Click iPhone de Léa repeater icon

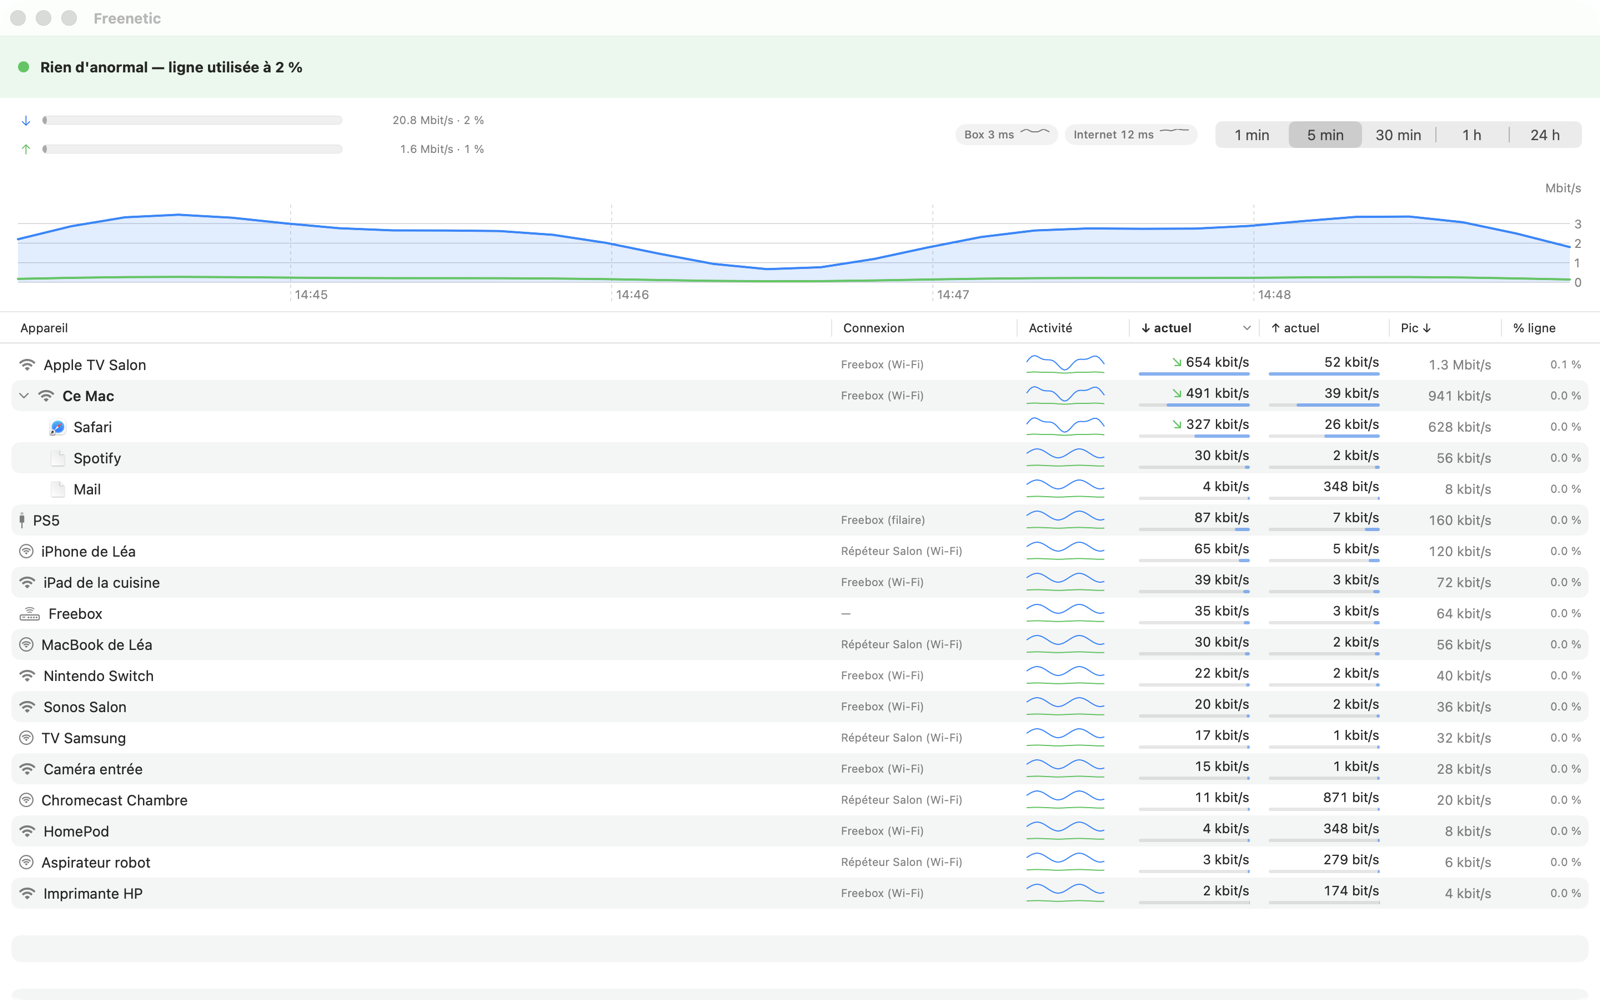coord(27,551)
